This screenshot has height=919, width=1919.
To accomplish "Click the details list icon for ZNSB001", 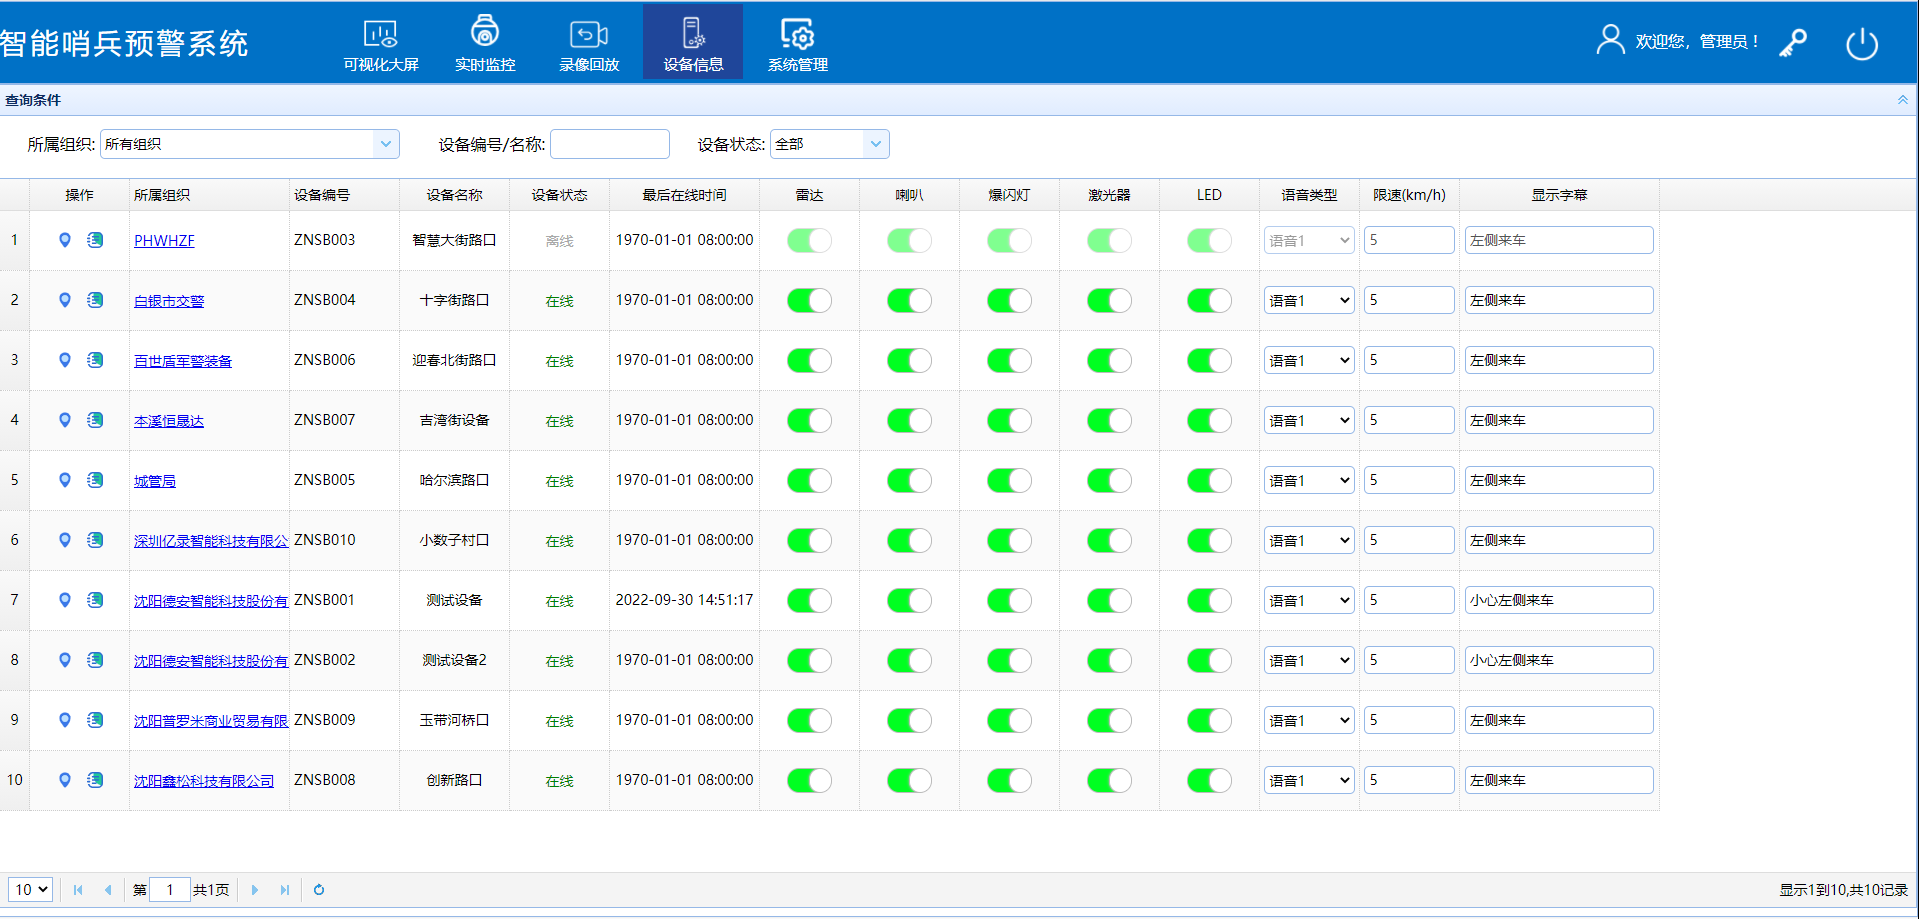I will pos(95,600).
